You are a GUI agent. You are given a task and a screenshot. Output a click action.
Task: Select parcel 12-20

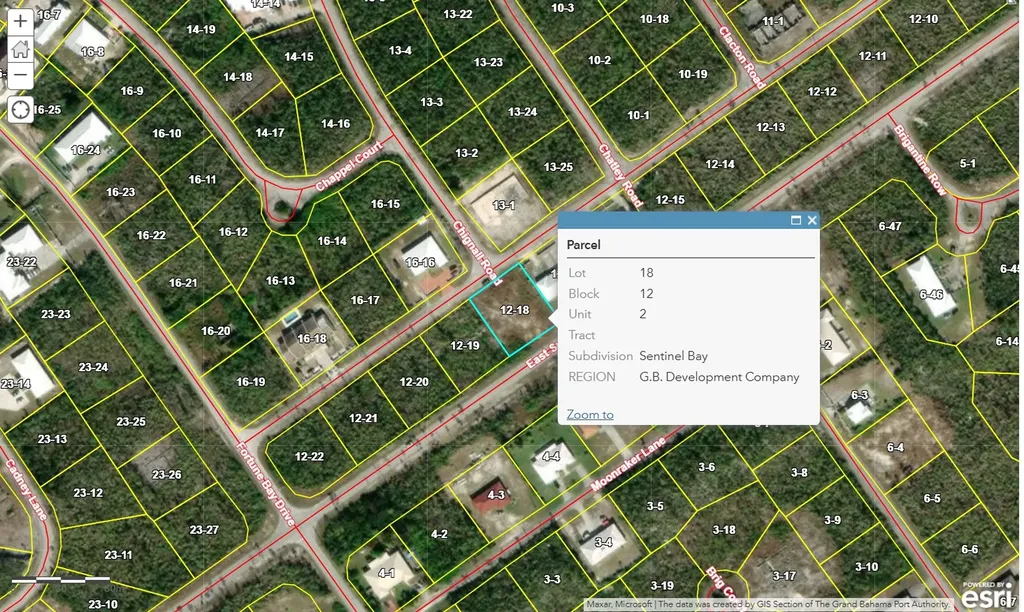(414, 381)
